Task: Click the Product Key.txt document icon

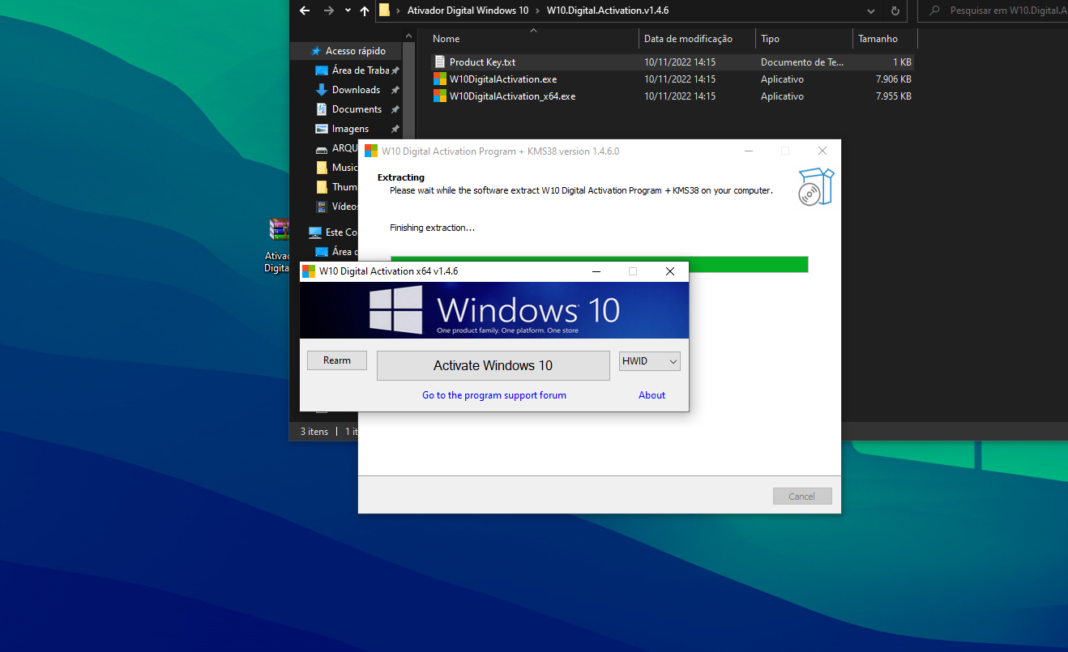Action: pos(440,62)
